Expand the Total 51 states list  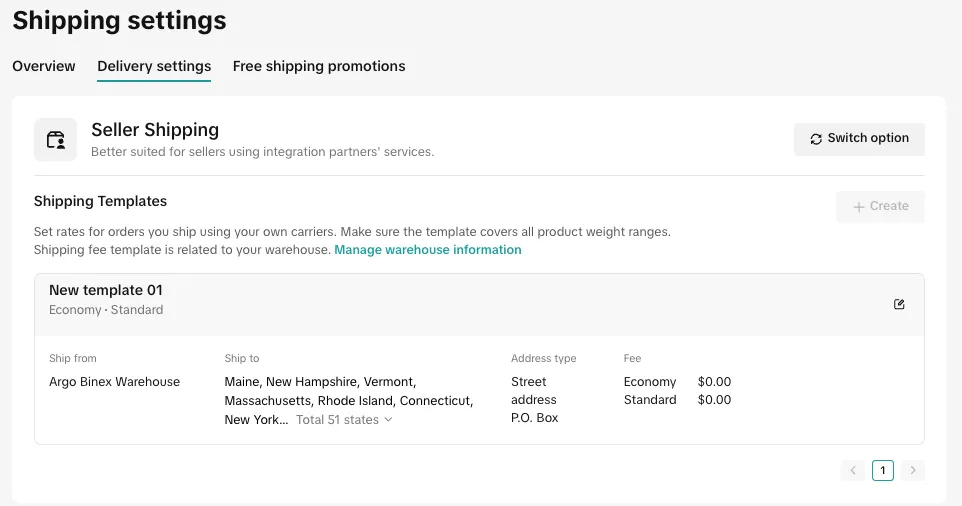click(344, 420)
